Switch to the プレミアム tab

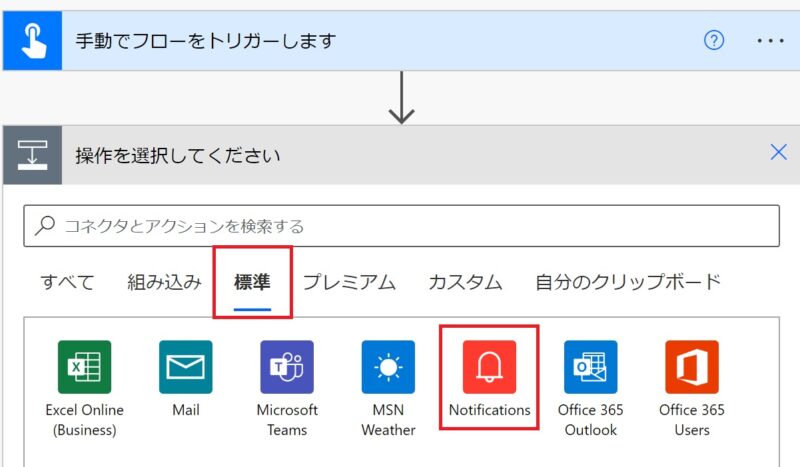pyautogui.click(x=349, y=282)
